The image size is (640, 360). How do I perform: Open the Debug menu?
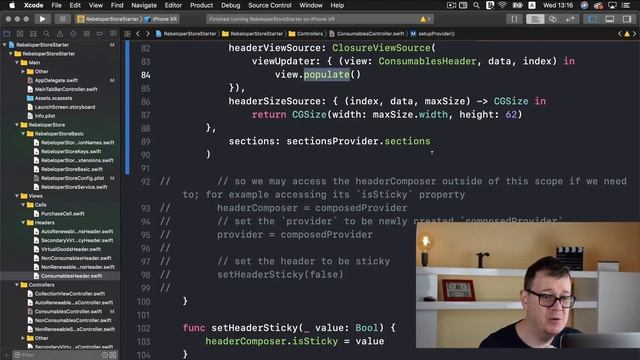click(231, 5)
